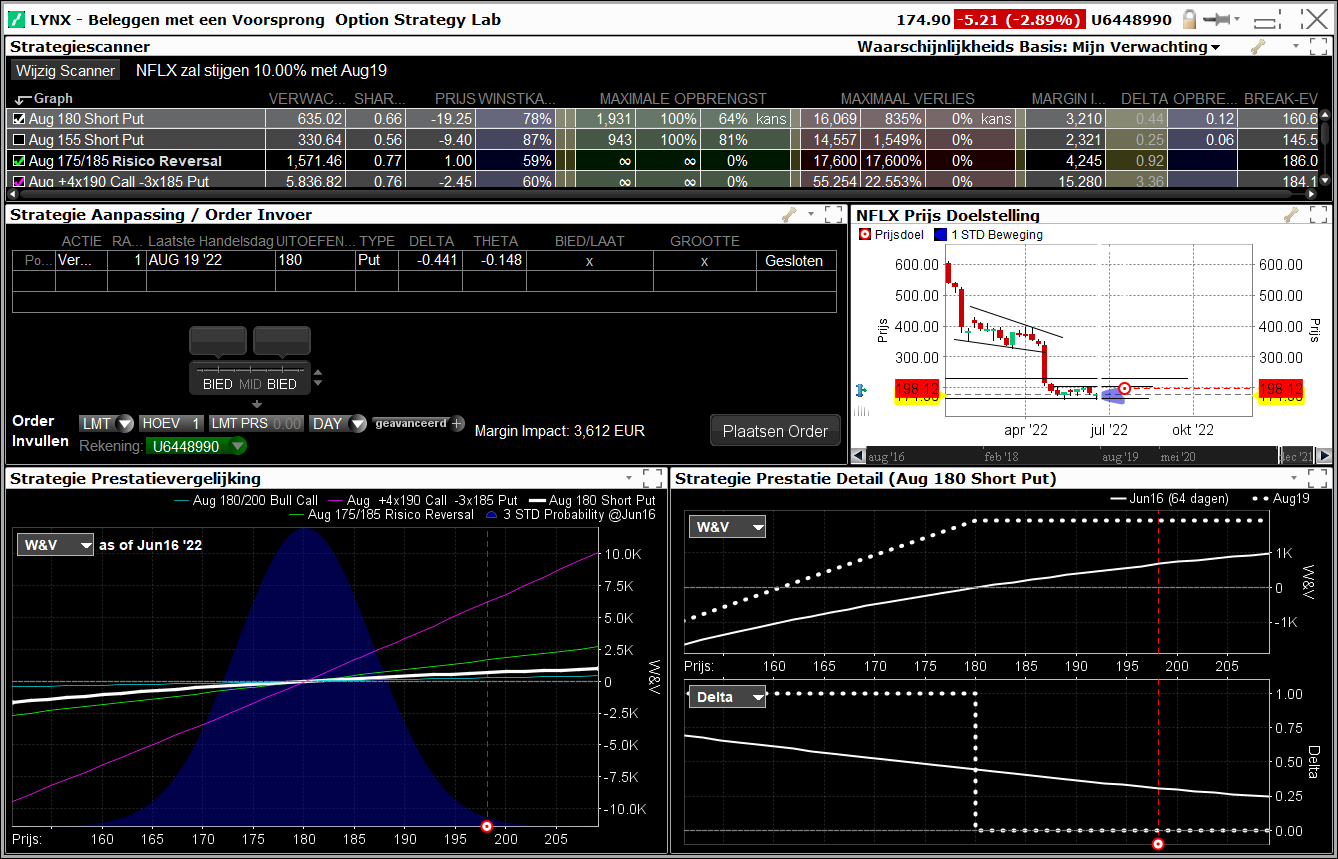Click account U6448990 in title bar
The image size is (1338, 859).
pyautogui.click(x=1131, y=19)
